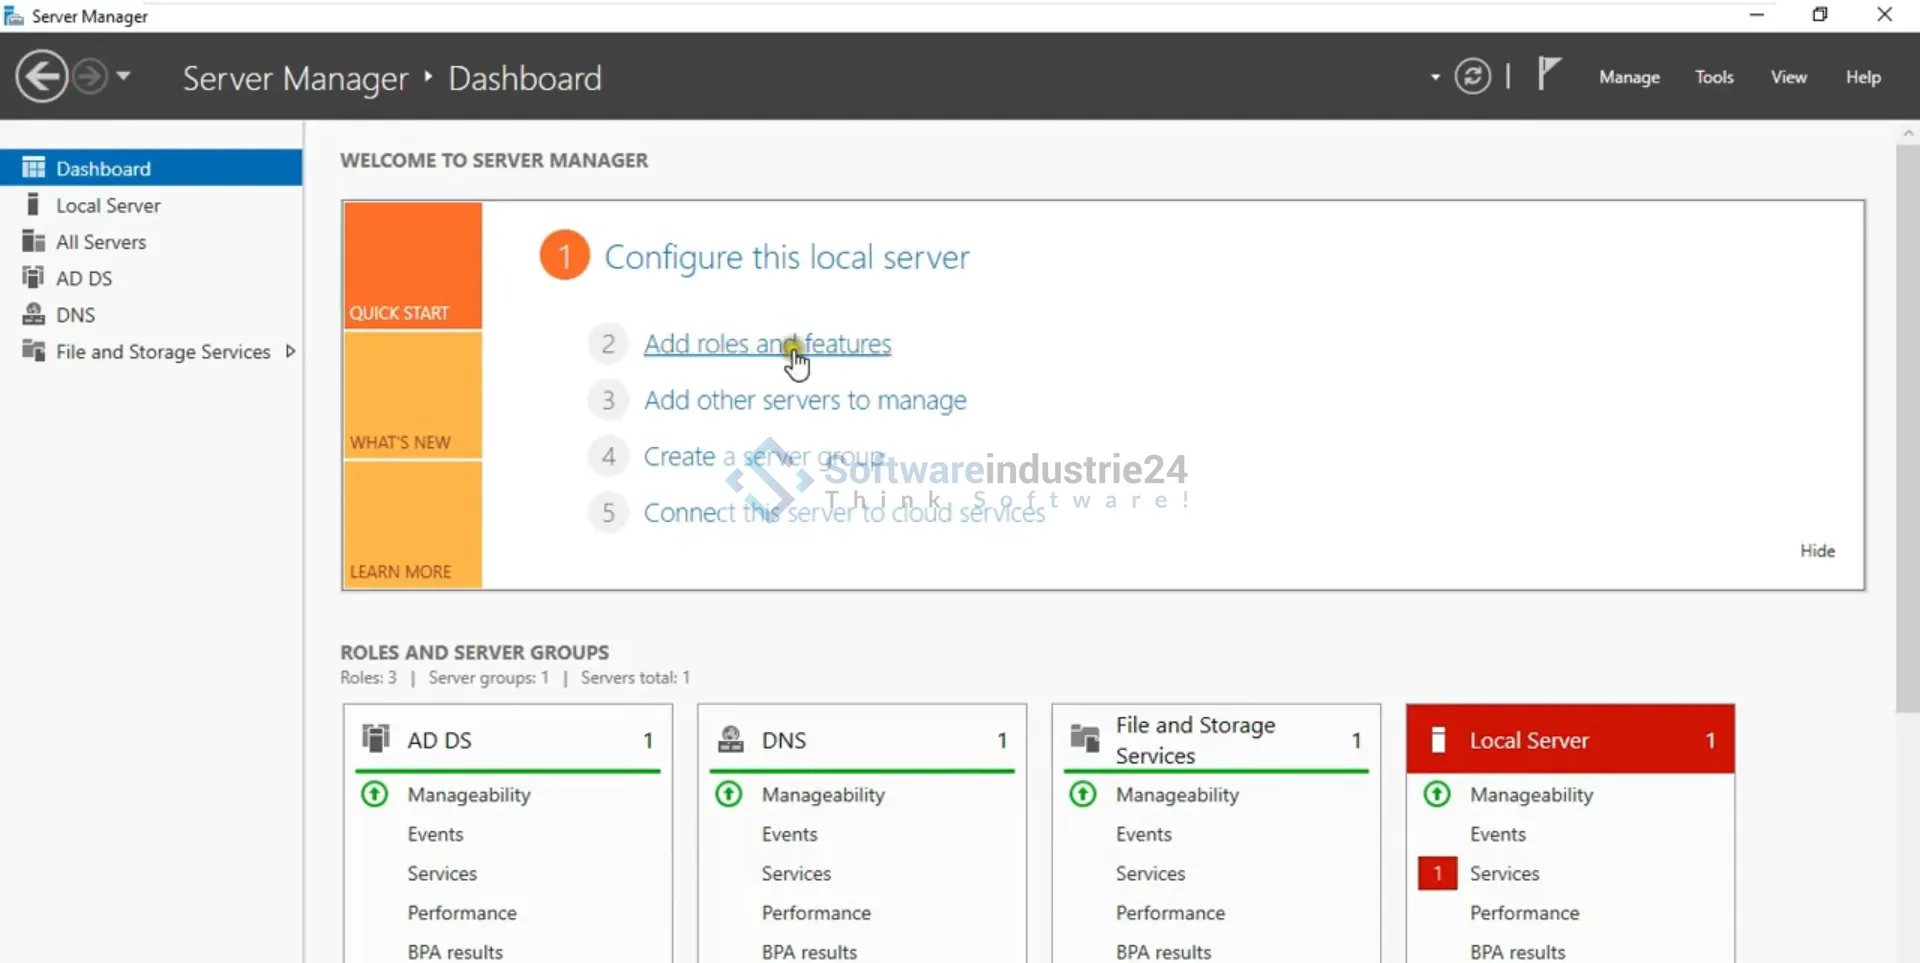Viewport: 1920px width, 963px height.
Task: Click the back navigation arrow icon
Action: [42, 77]
